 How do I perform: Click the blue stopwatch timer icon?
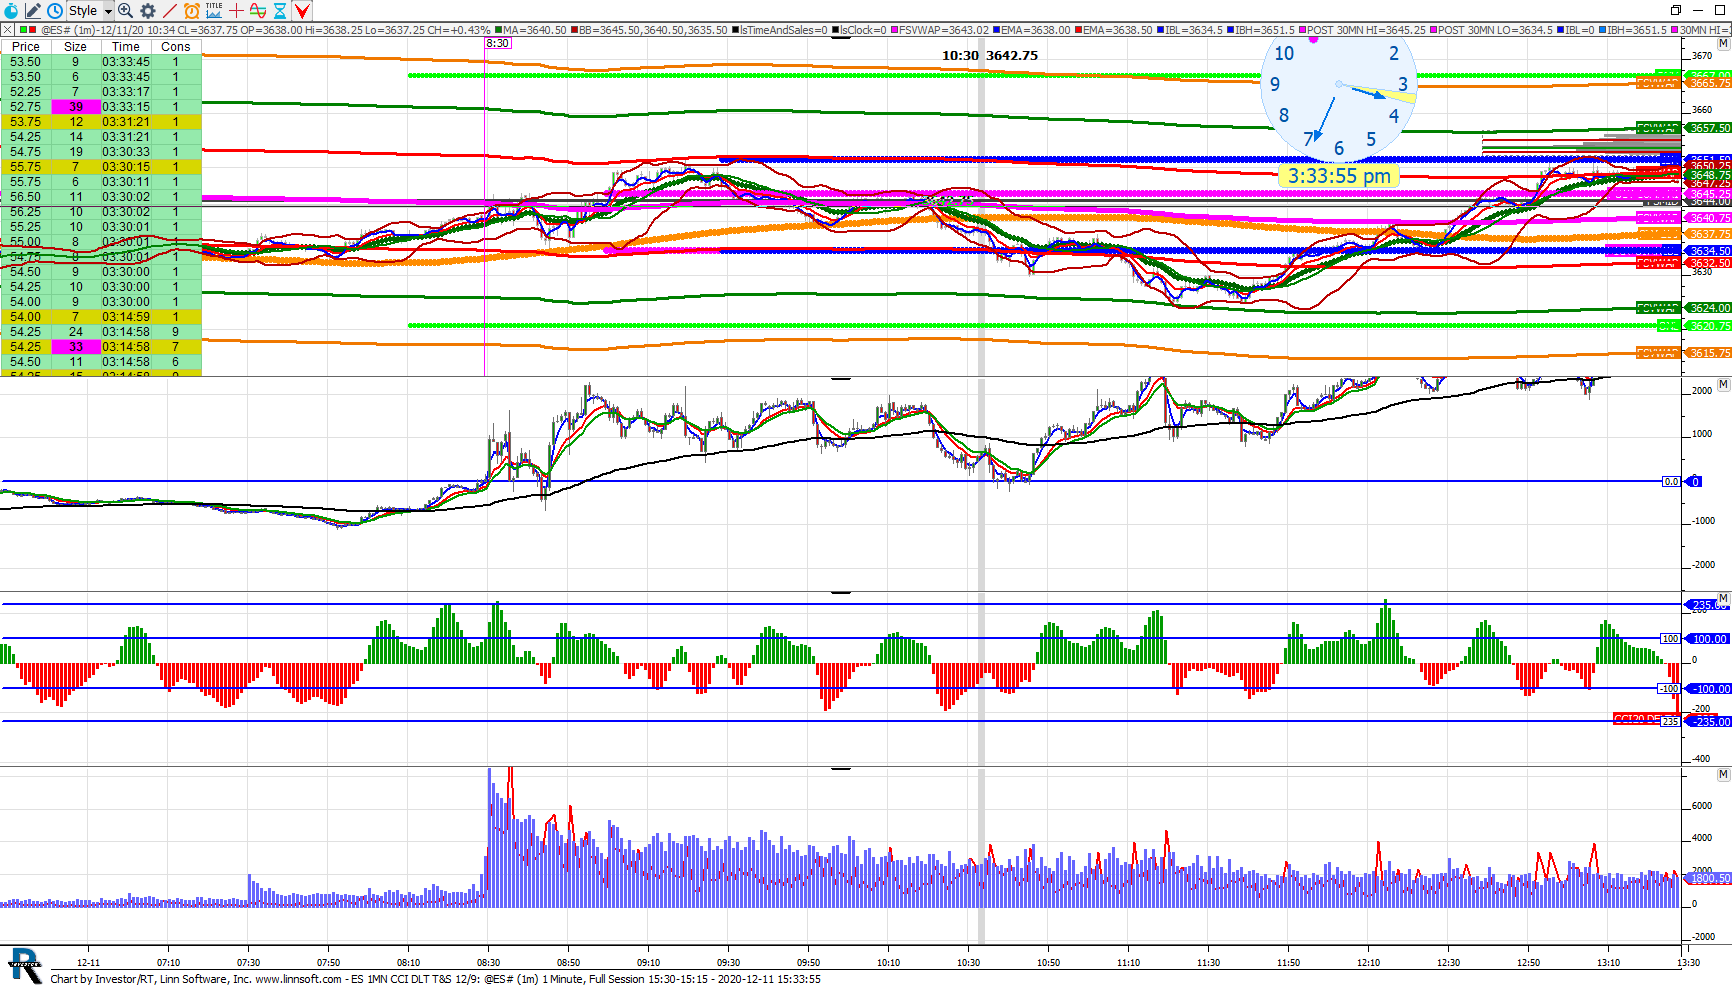tap(11, 10)
